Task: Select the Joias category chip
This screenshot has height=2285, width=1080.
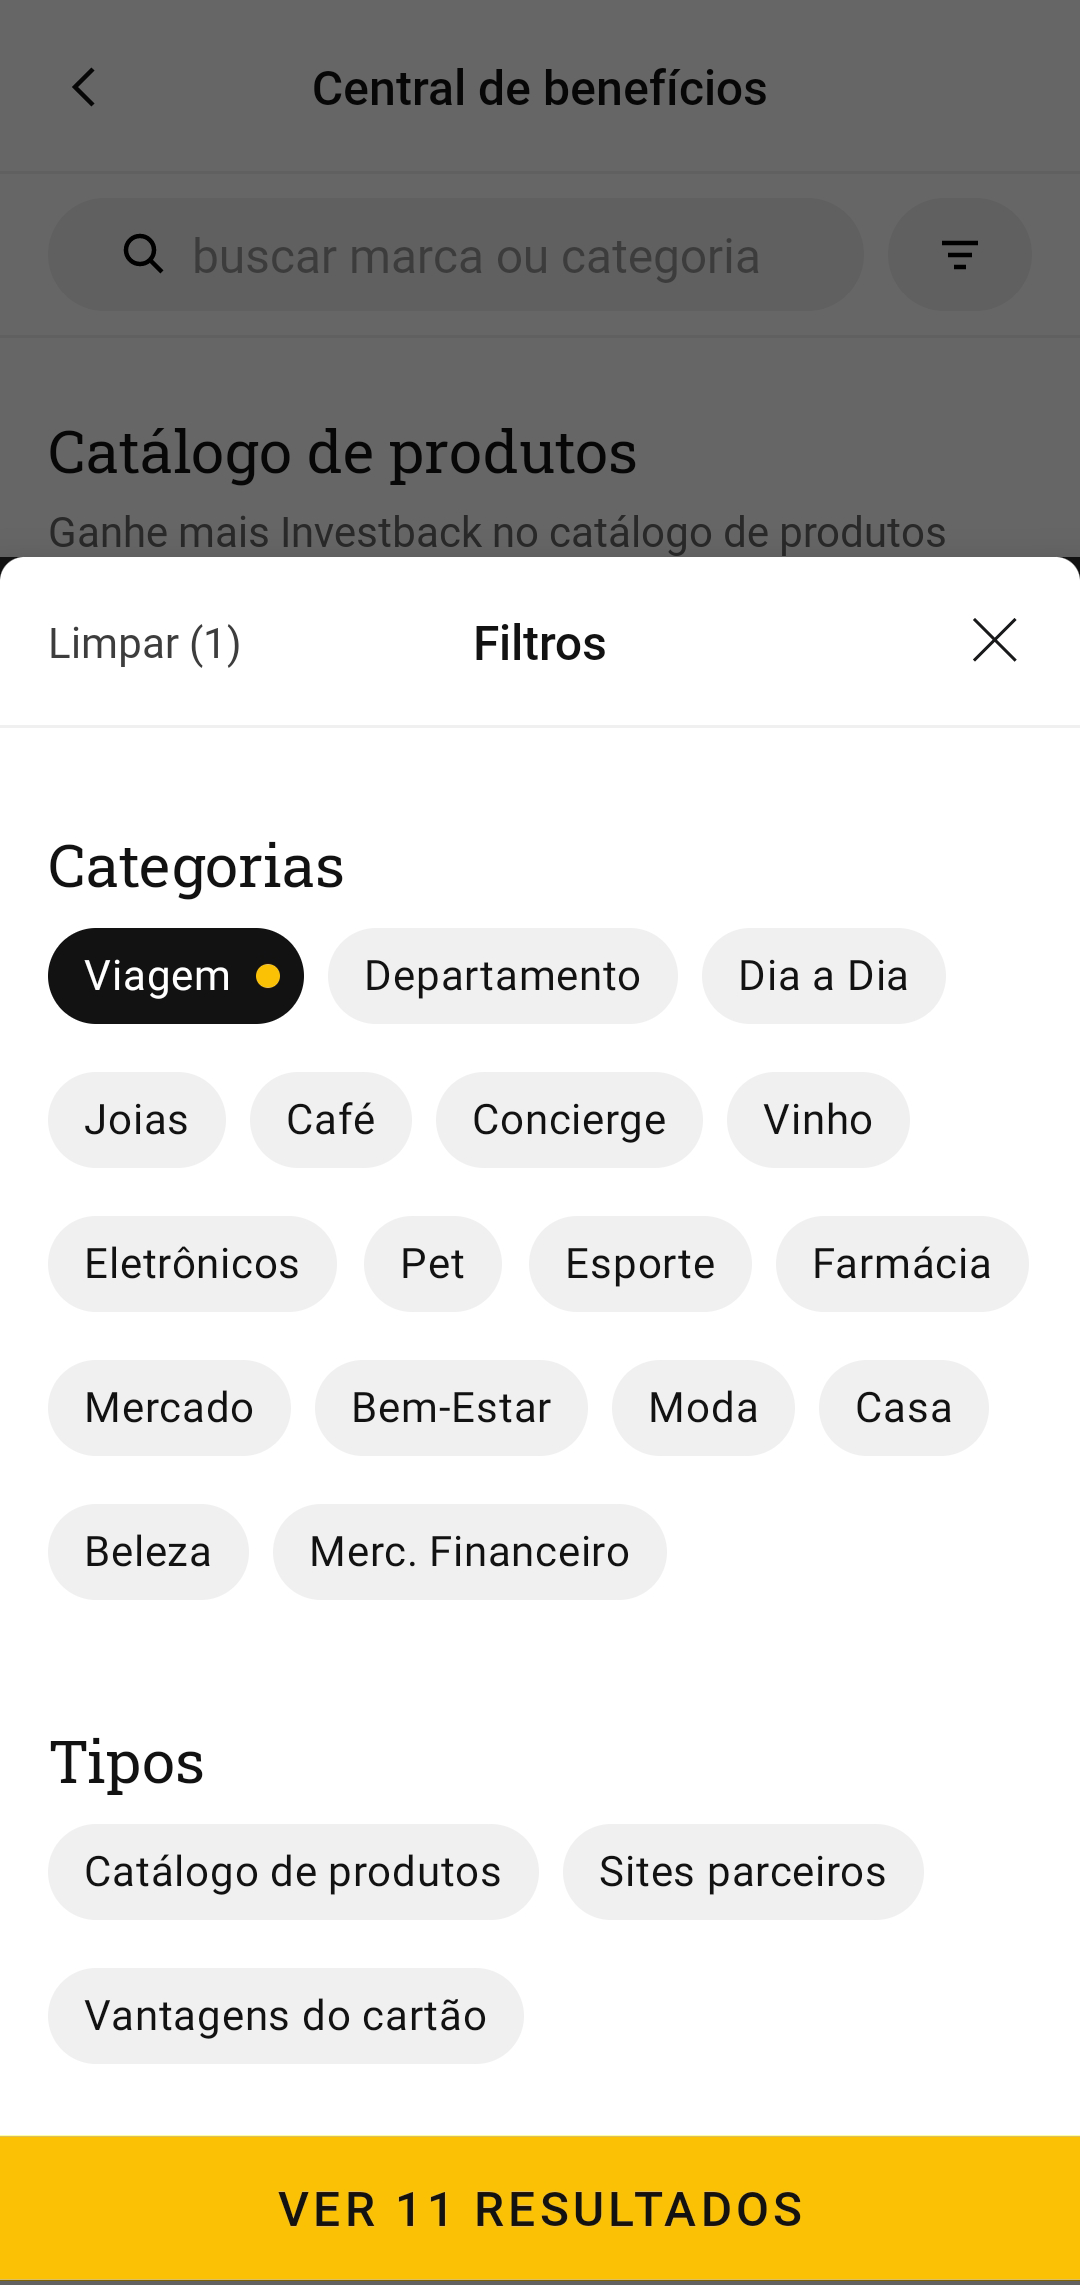Action: click(137, 1120)
